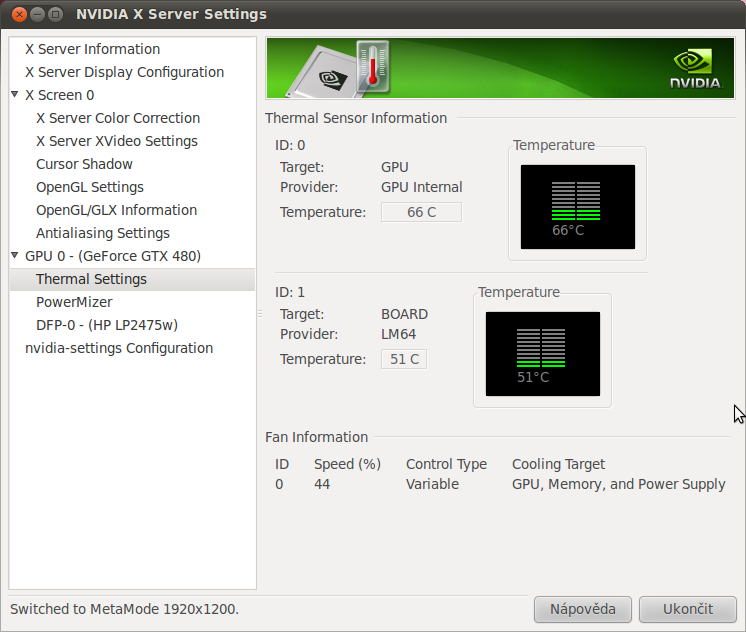Collapse the X Screen 0 tree node
Viewport: 746px width, 632px height.
[x=15, y=94]
